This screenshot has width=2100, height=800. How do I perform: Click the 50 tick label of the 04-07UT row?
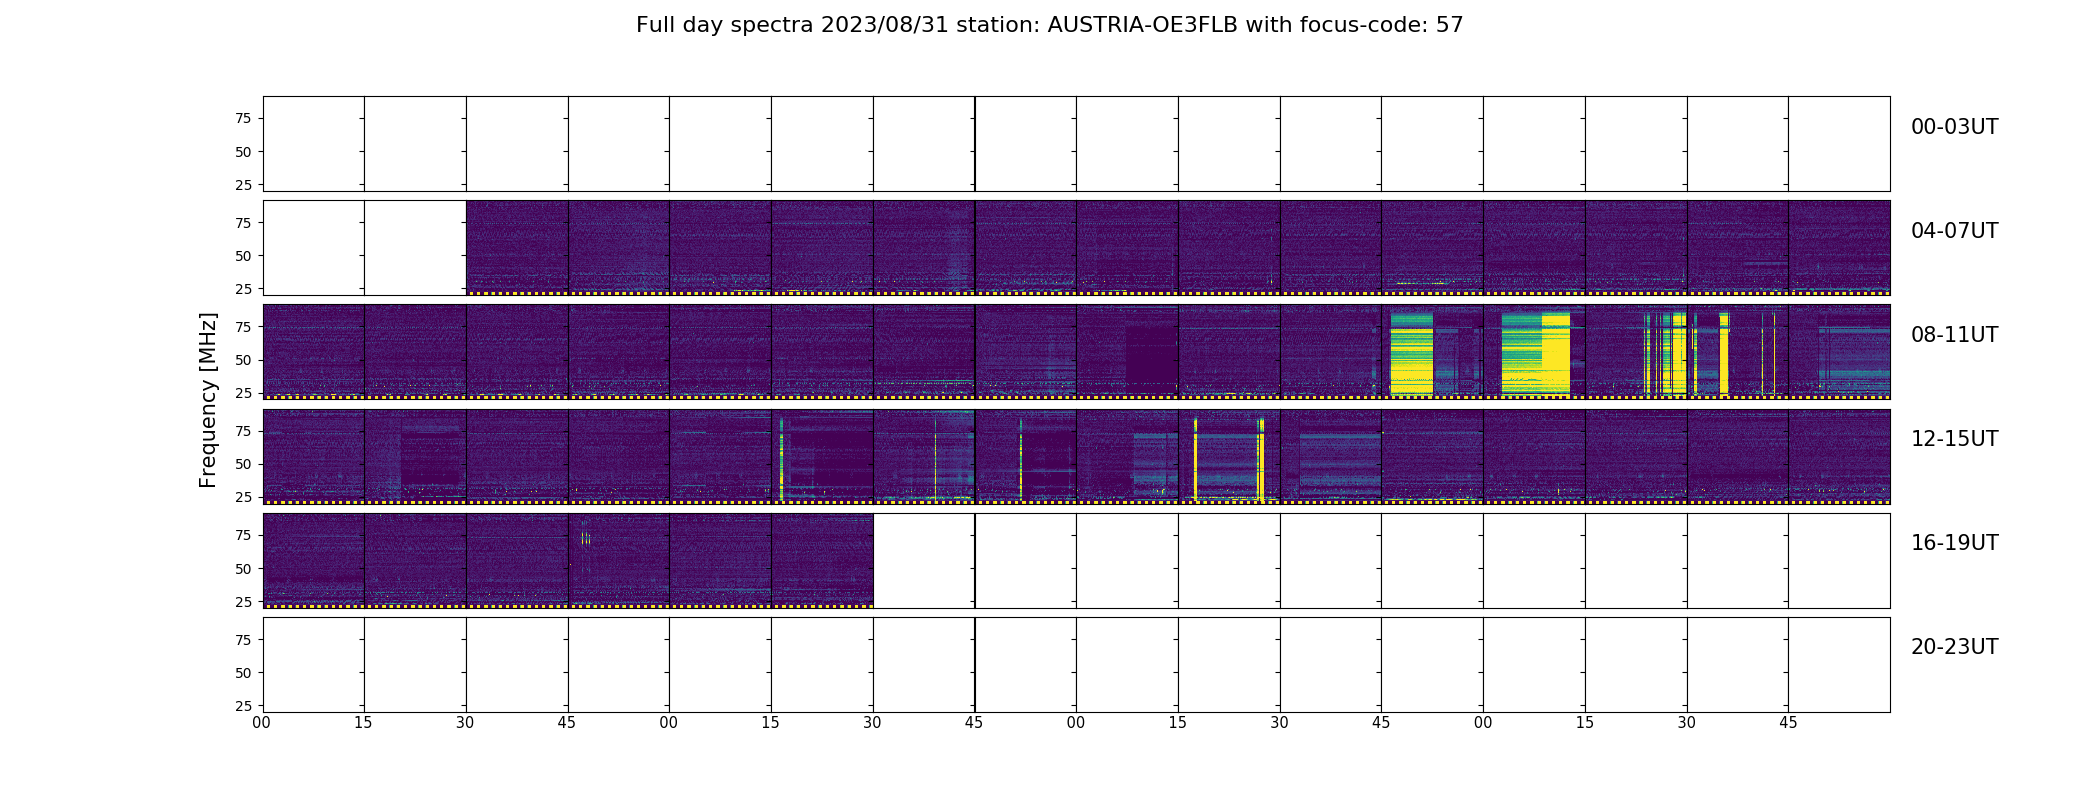tap(243, 256)
